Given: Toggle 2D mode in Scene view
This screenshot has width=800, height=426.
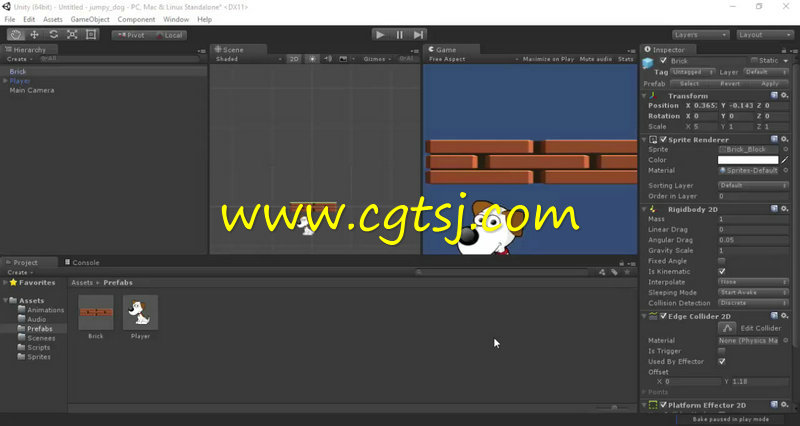Looking at the screenshot, I should [294, 59].
